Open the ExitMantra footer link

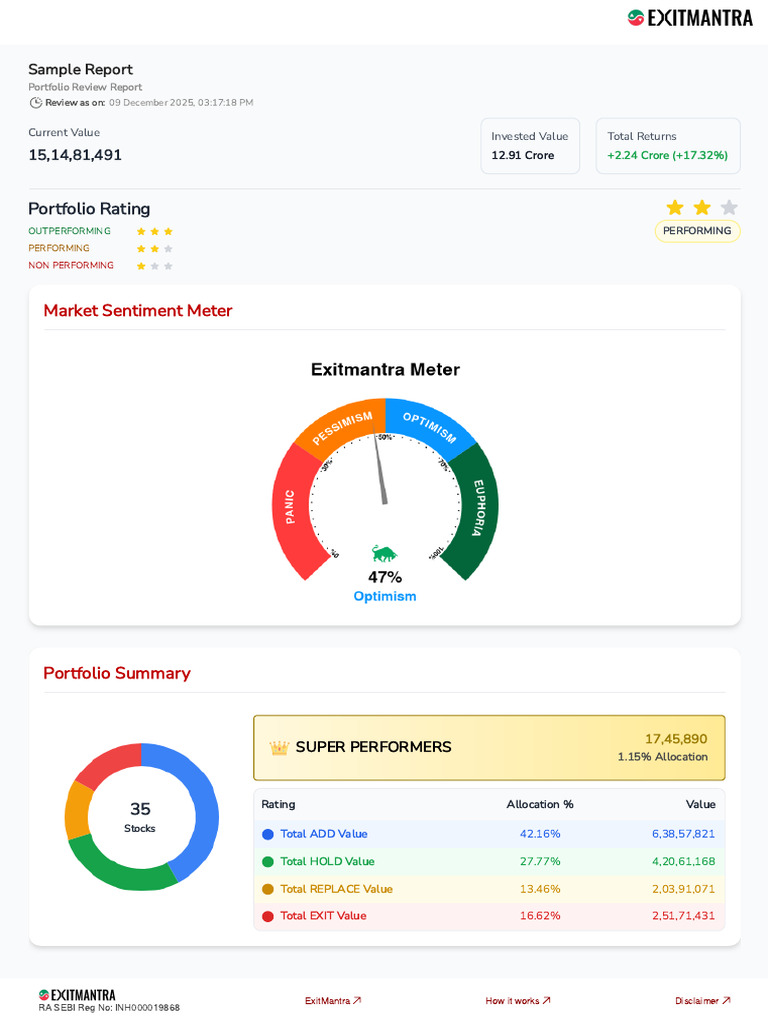coord(333,1000)
